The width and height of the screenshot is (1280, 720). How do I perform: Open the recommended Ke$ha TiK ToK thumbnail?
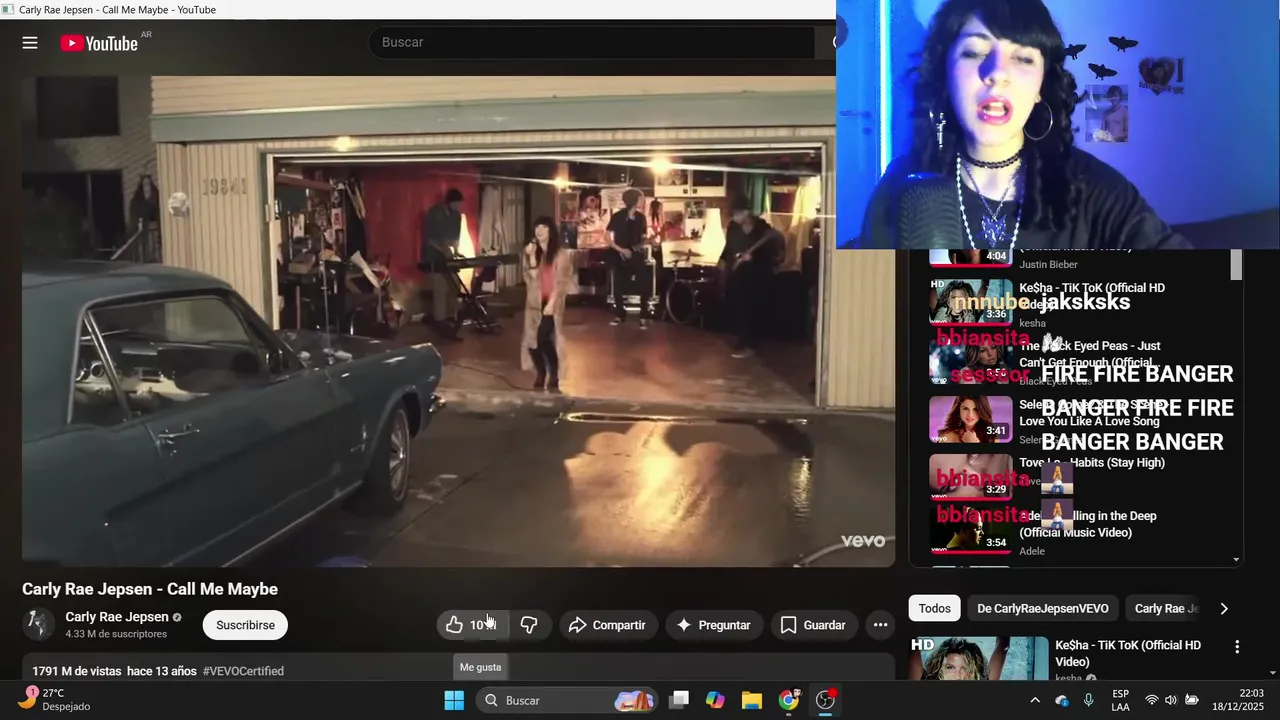(979, 658)
